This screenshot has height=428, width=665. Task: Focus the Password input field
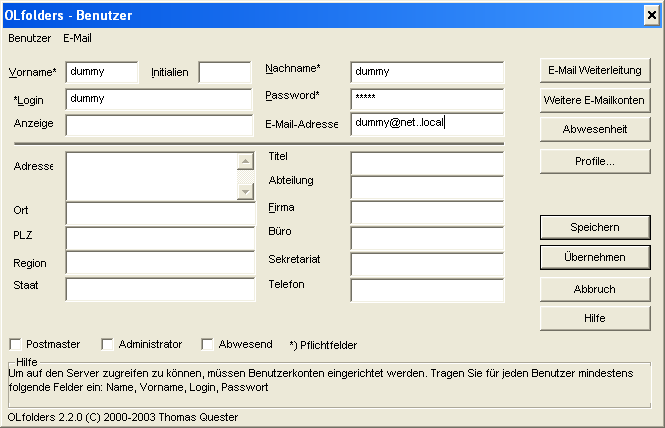pyautogui.click(x=427, y=98)
